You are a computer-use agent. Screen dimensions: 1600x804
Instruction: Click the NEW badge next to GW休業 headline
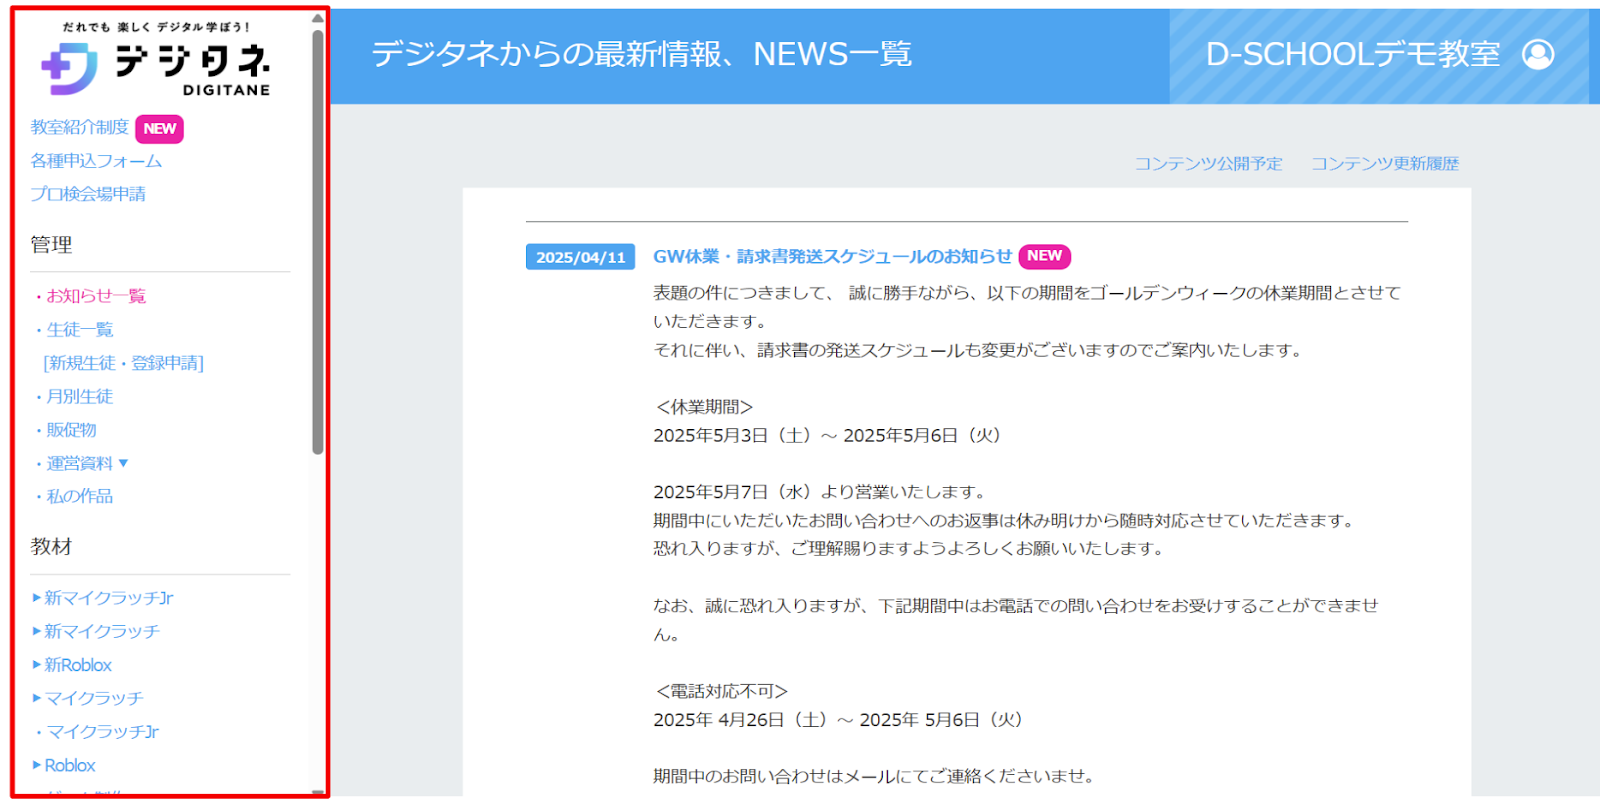(x=1044, y=256)
